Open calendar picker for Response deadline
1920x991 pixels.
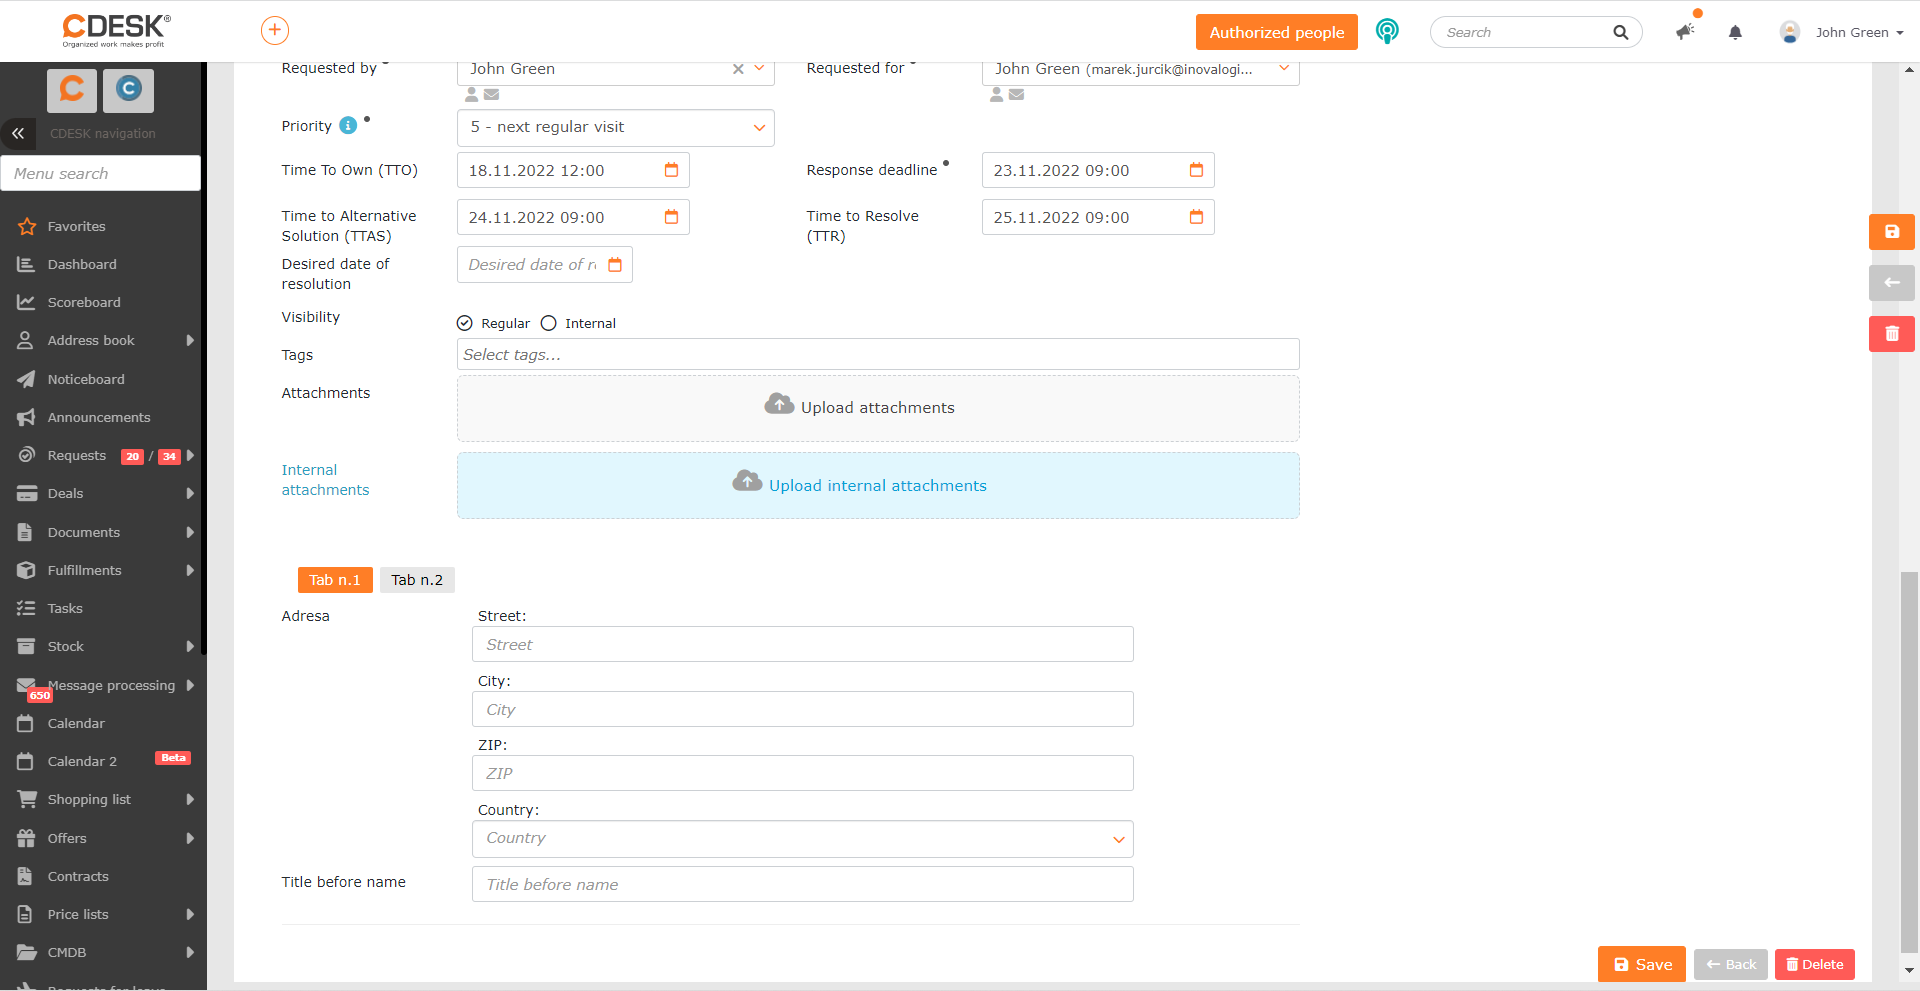[x=1196, y=170]
